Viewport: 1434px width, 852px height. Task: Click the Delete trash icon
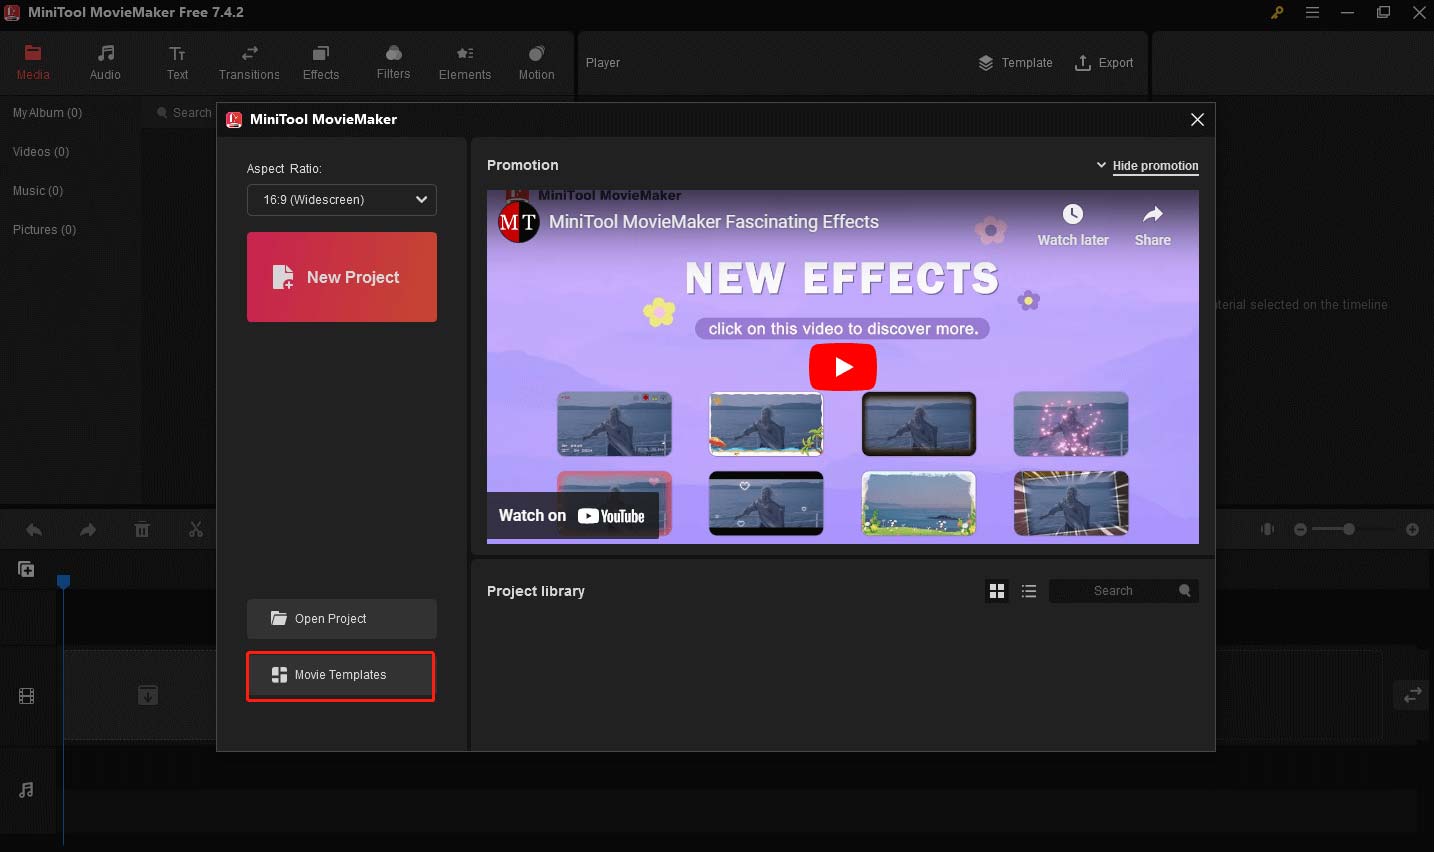pyautogui.click(x=142, y=530)
